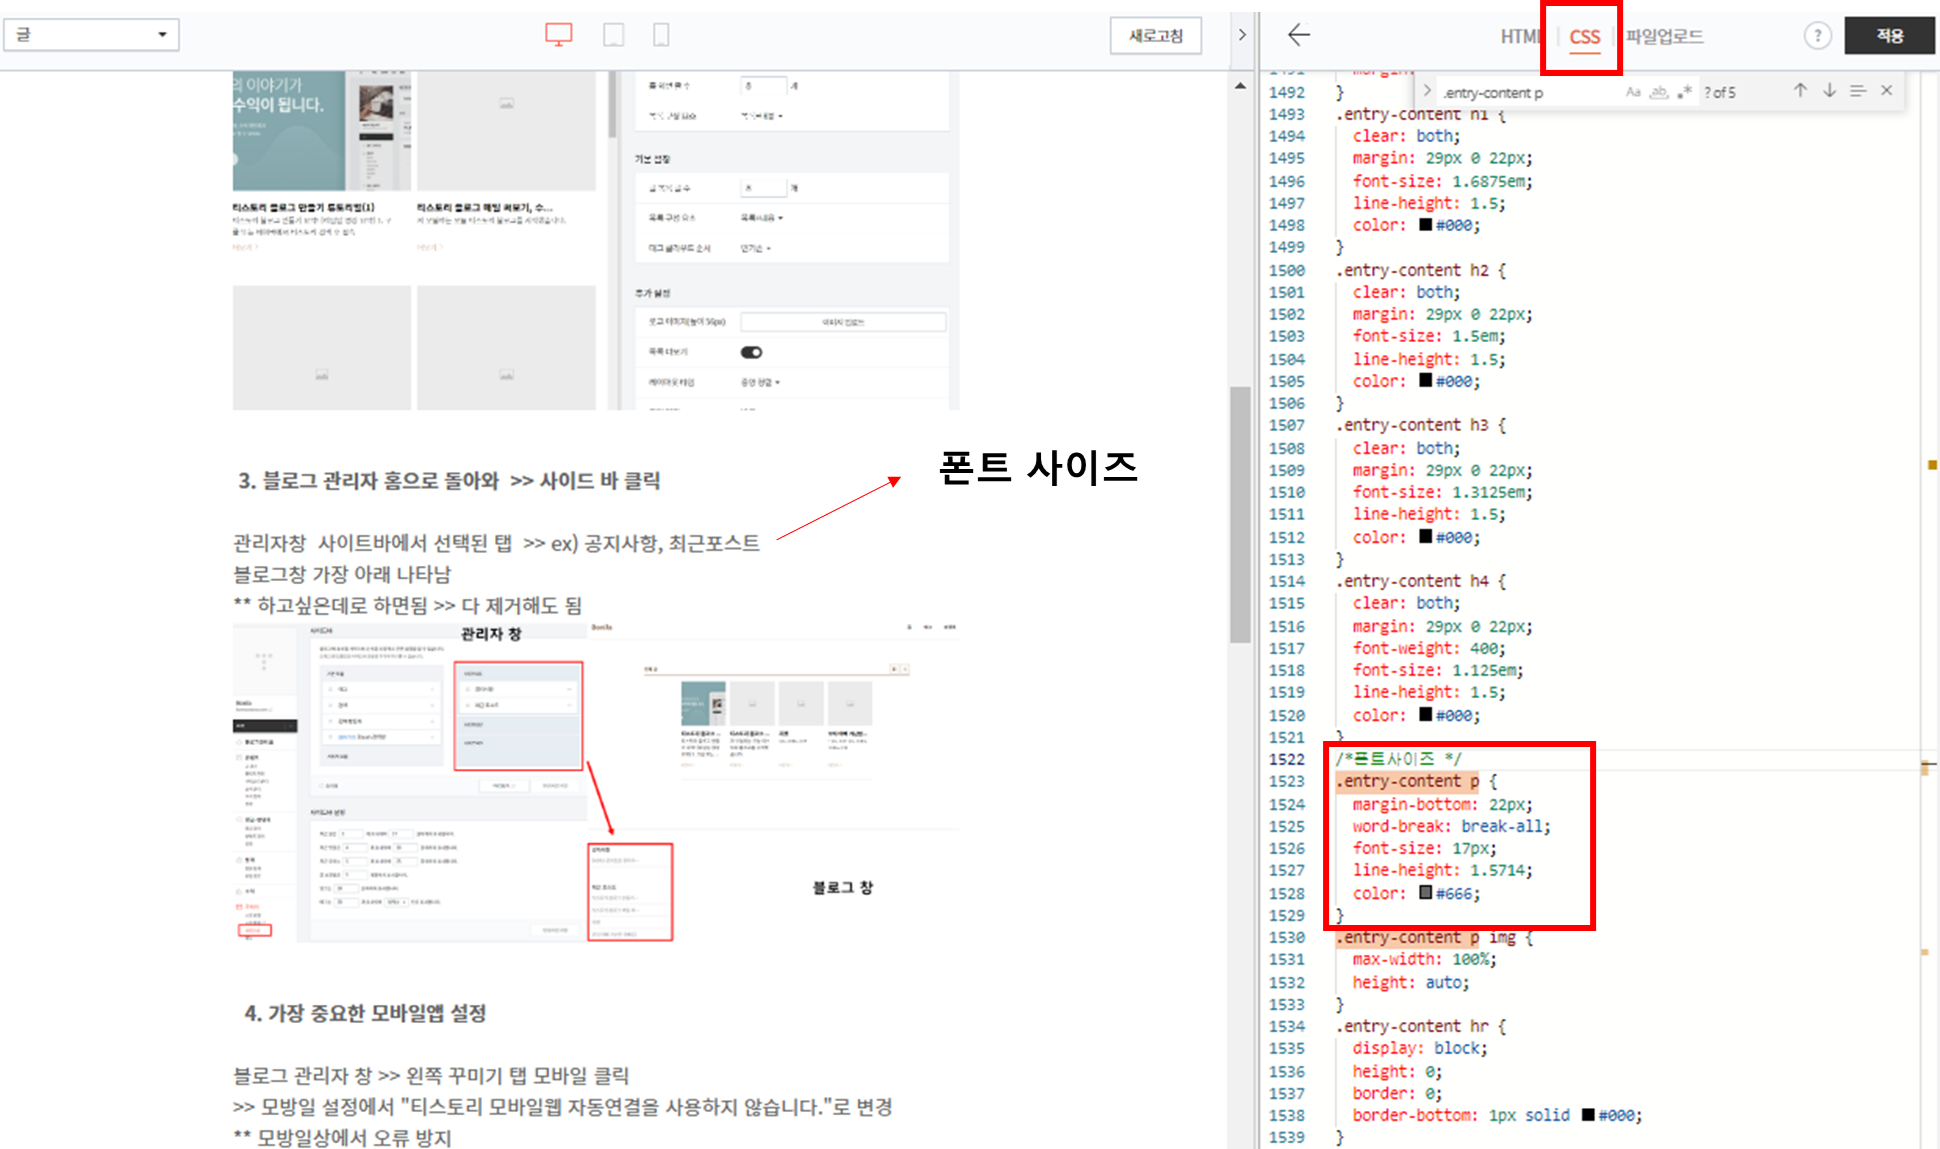Expand replace mode chevron in find widget

(x=1427, y=91)
